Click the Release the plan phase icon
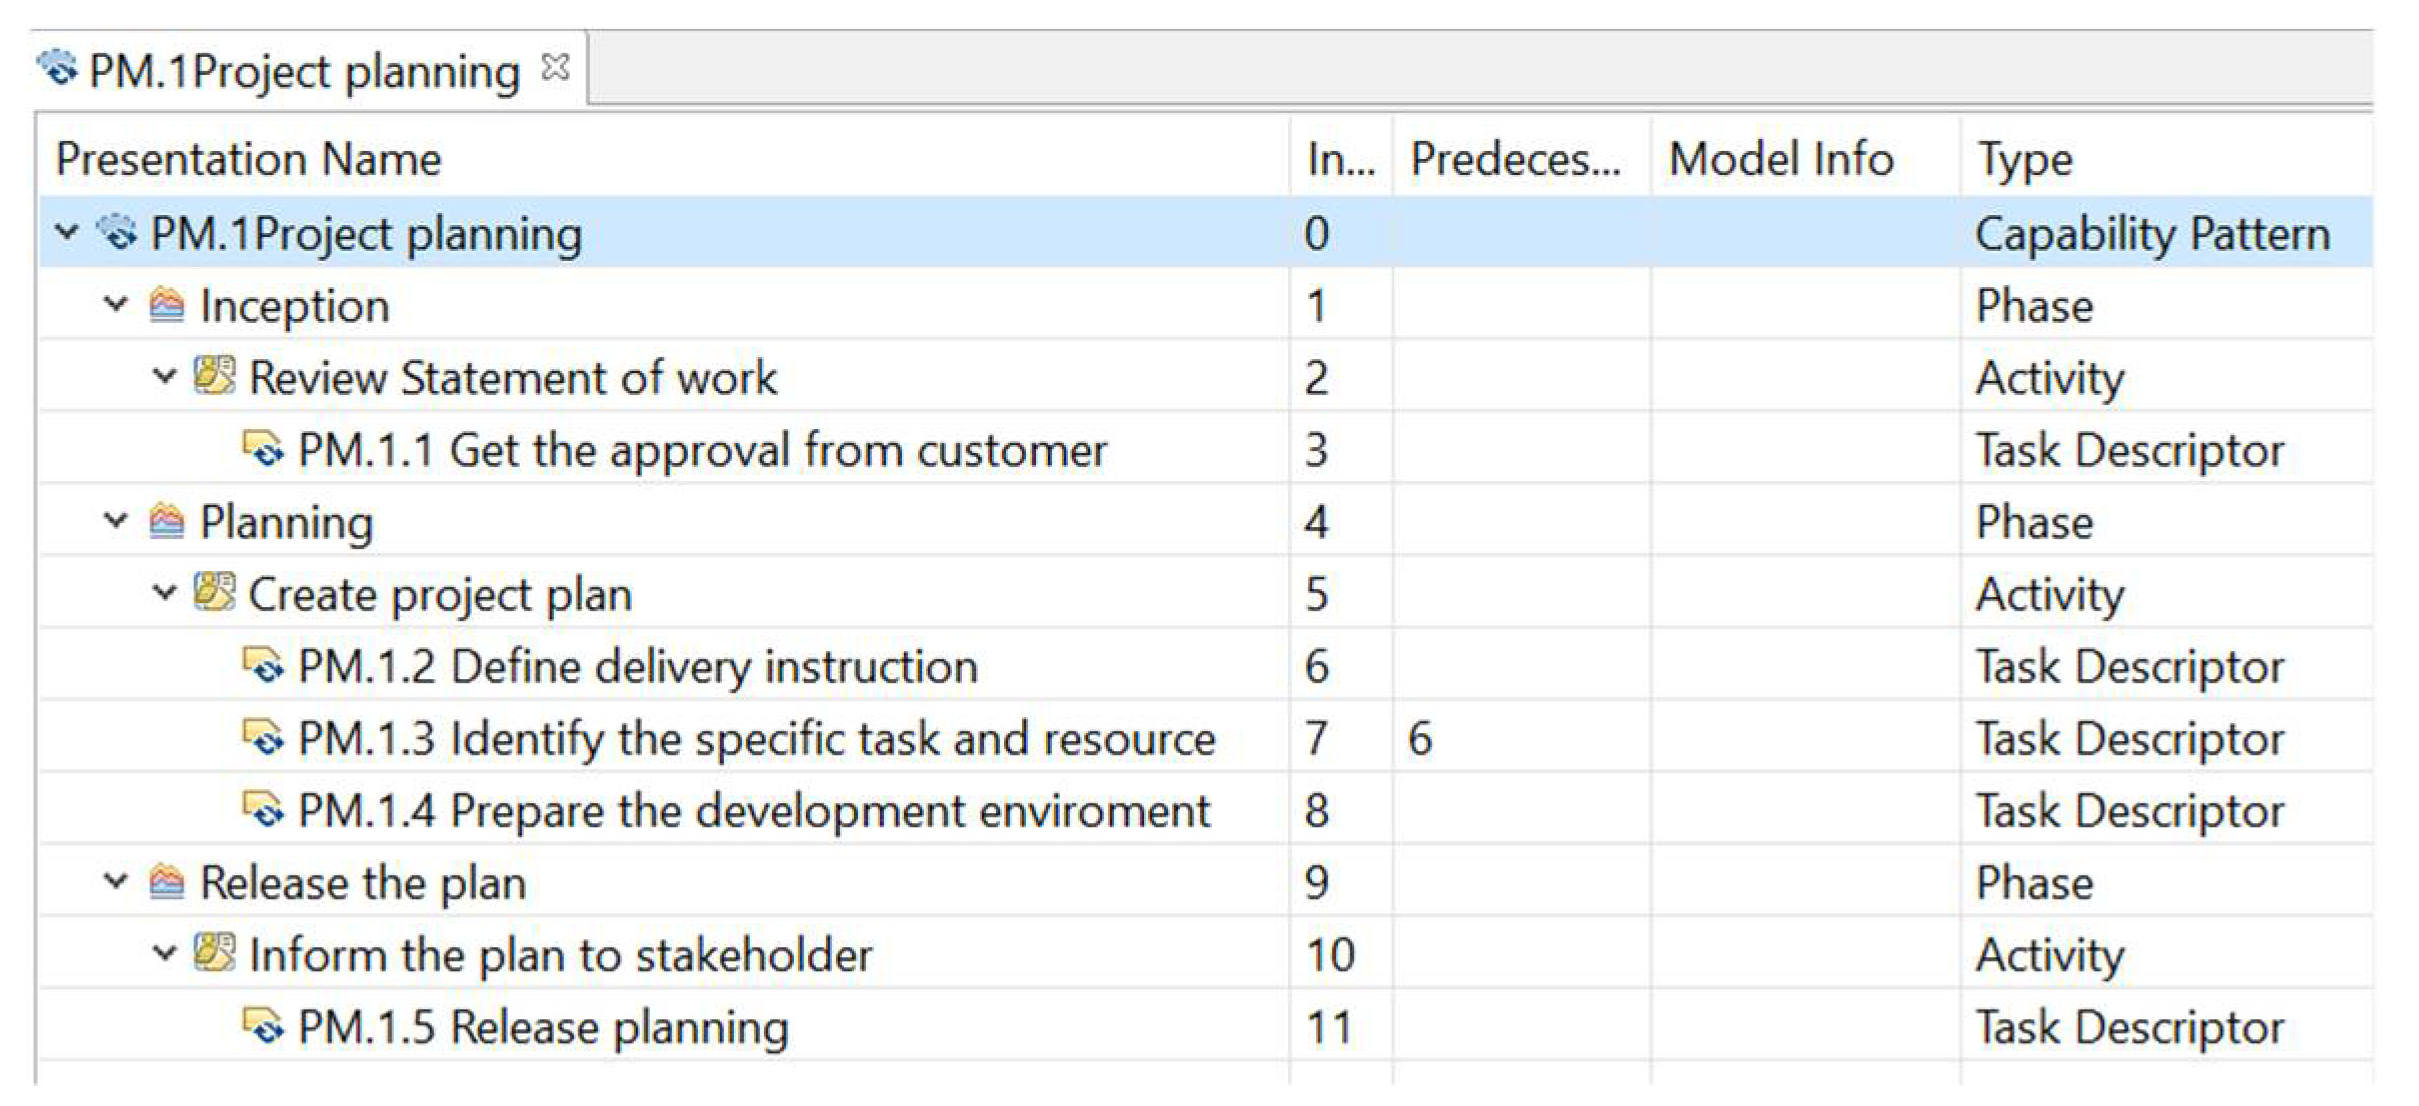This screenshot has height=1106, width=2419. pyautogui.click(x=166, y=882)
